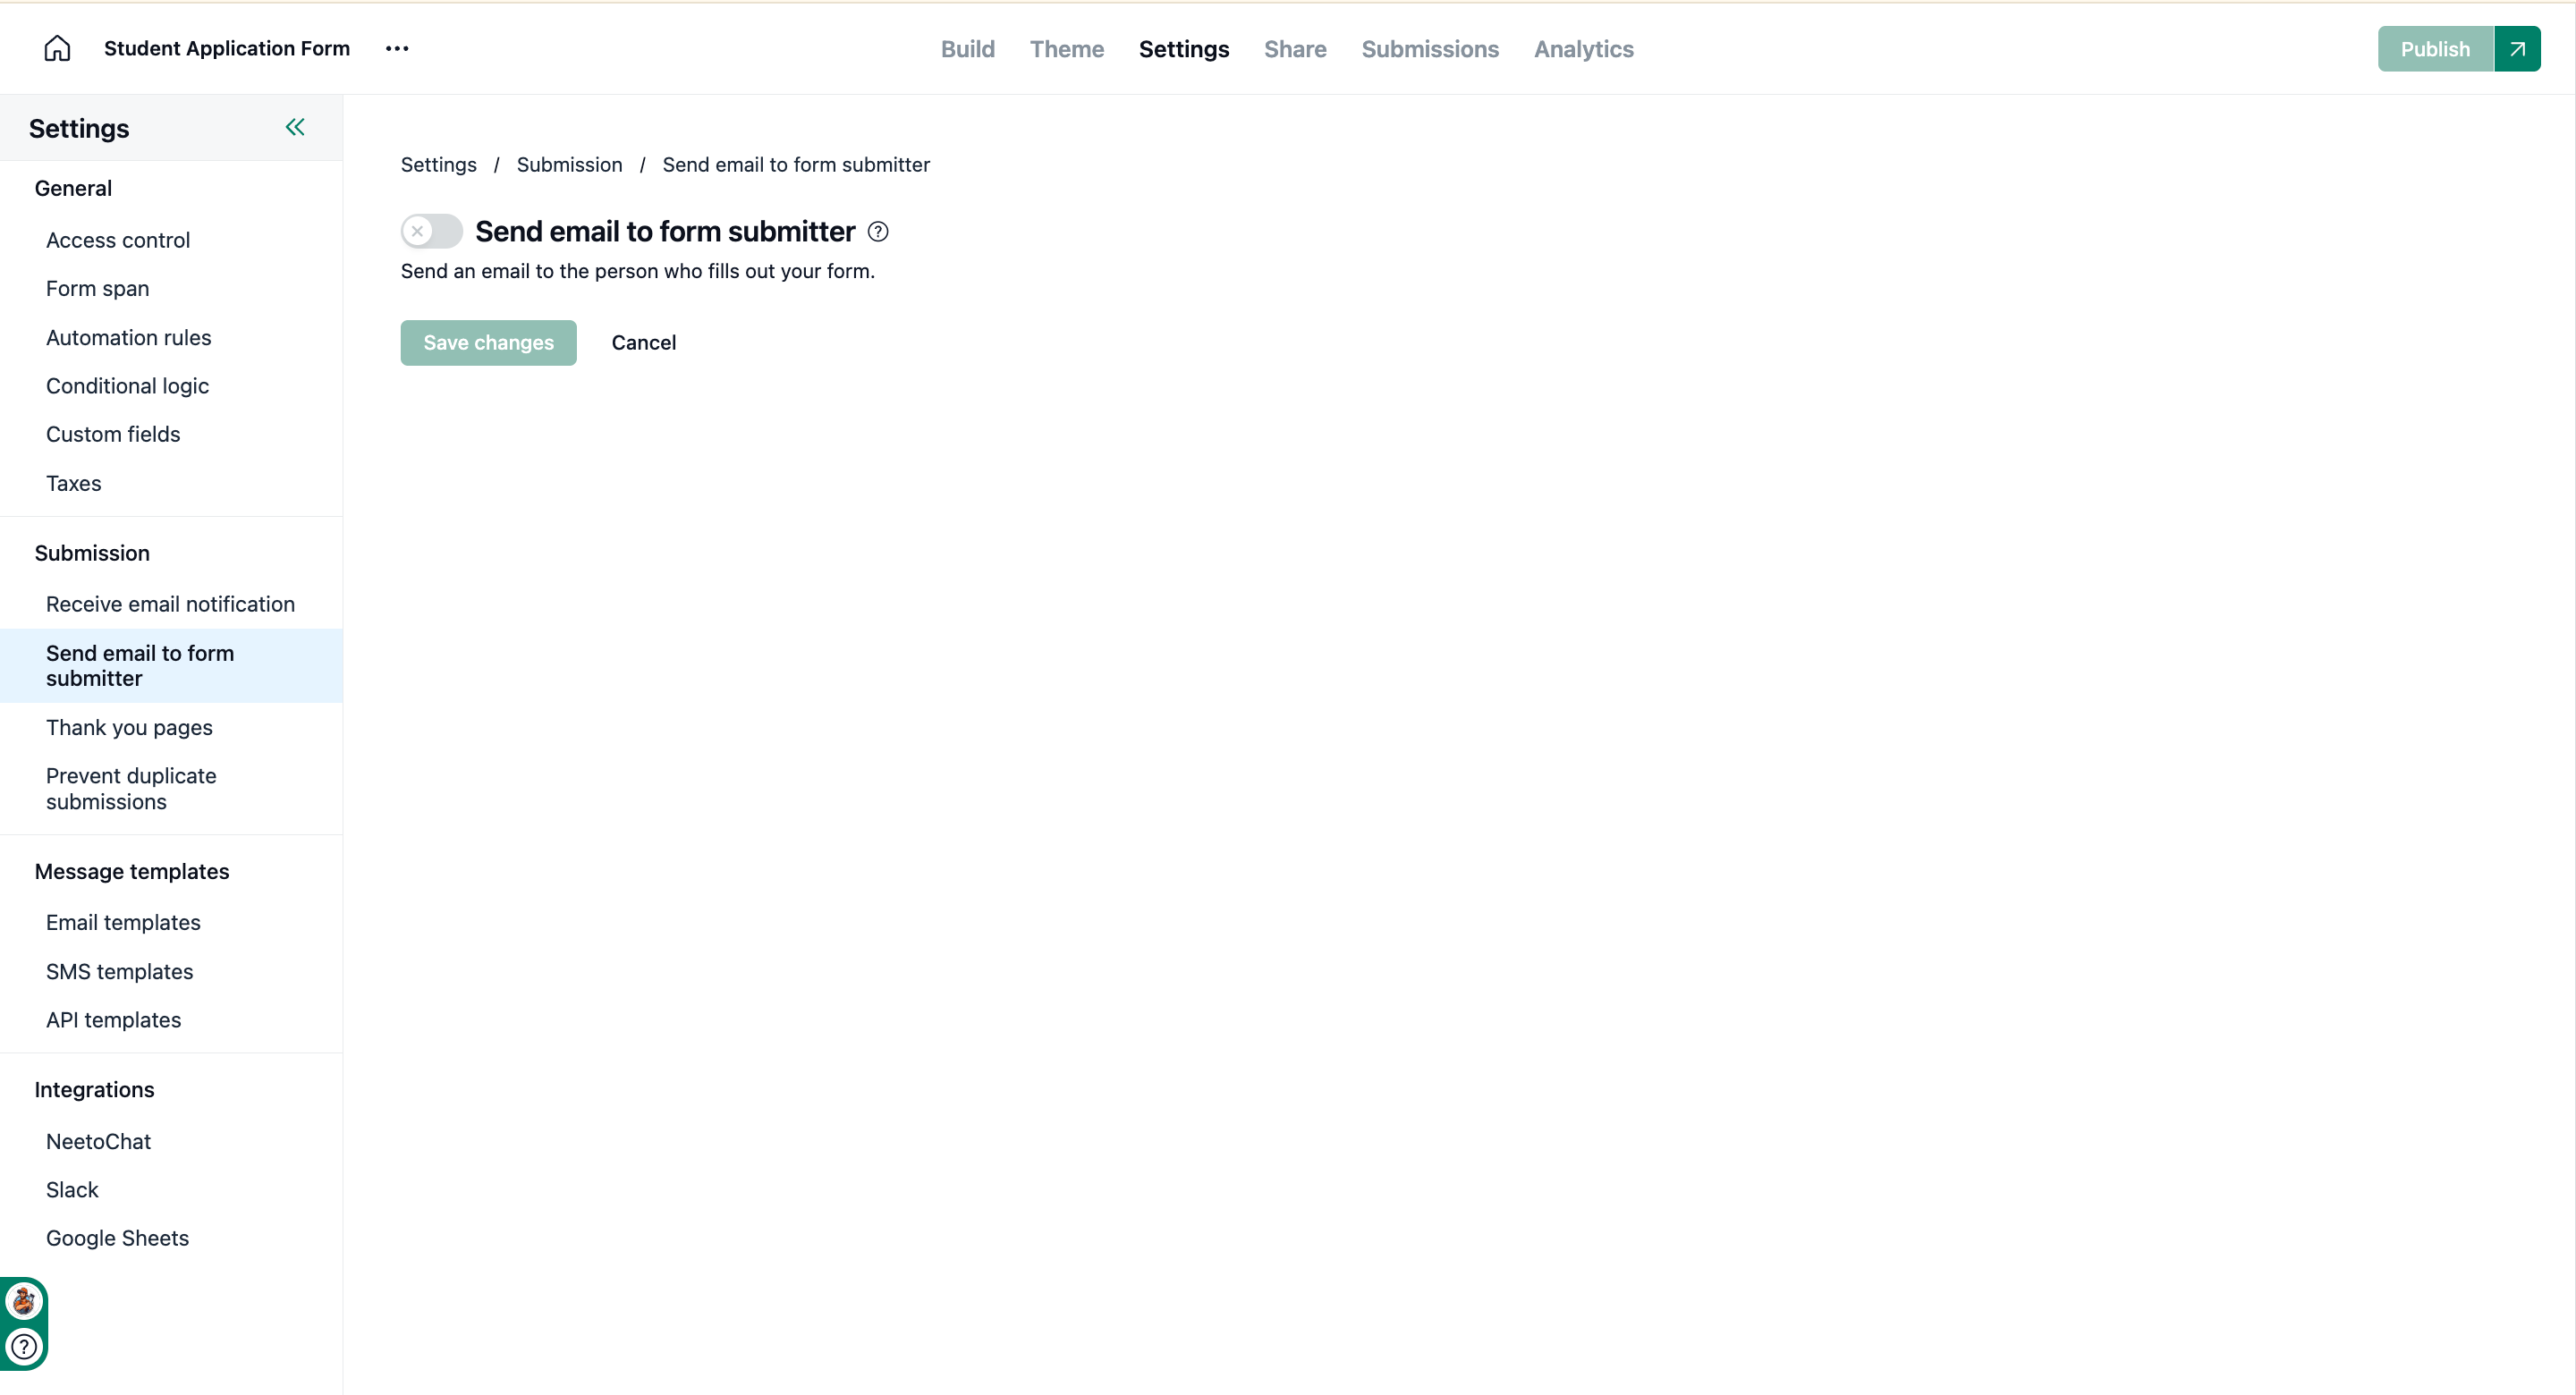2576x1395 pixels.
Task: Enable Send email to form submitter toggle
Action: point(431,231)
